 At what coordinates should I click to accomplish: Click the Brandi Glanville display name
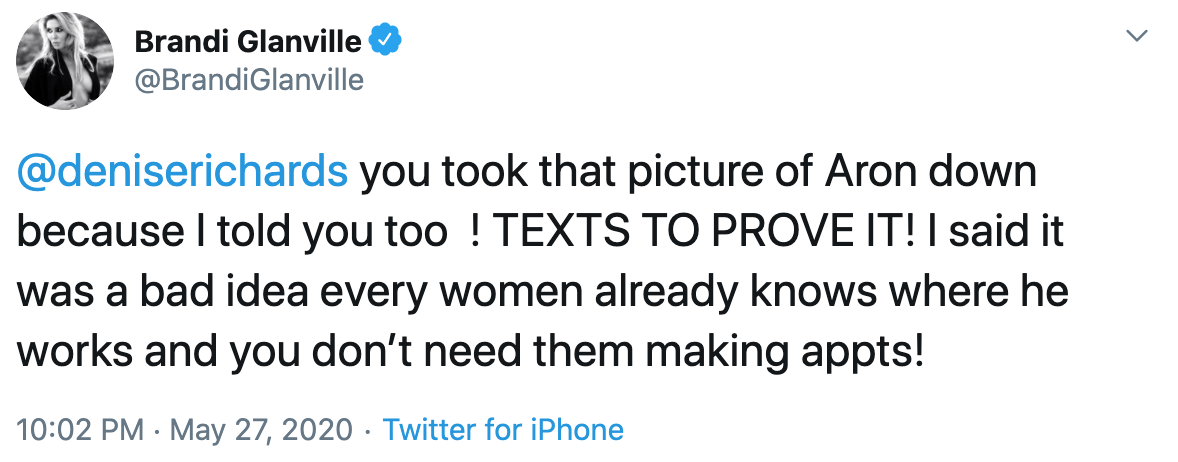click(x=249, y=40)
